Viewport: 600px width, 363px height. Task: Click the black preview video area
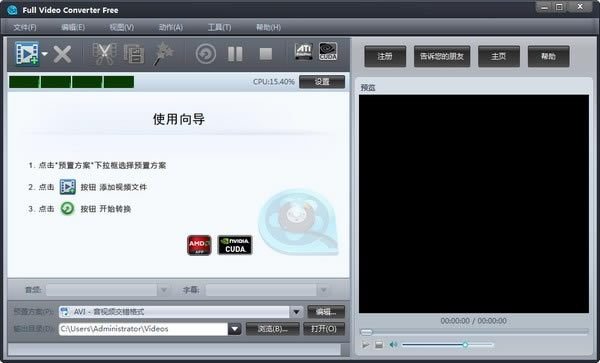tap(474, 204)
